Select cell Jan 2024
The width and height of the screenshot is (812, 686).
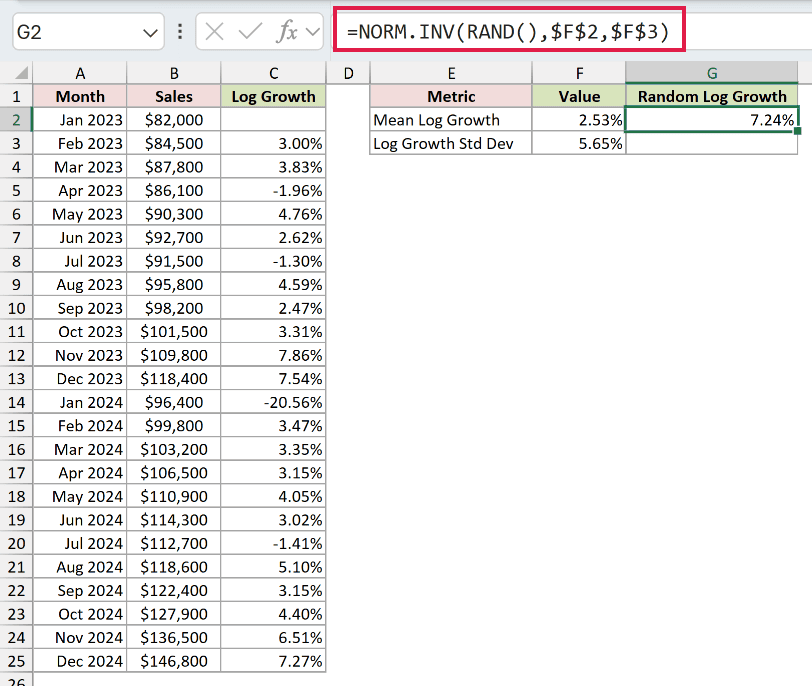point(80,402)
